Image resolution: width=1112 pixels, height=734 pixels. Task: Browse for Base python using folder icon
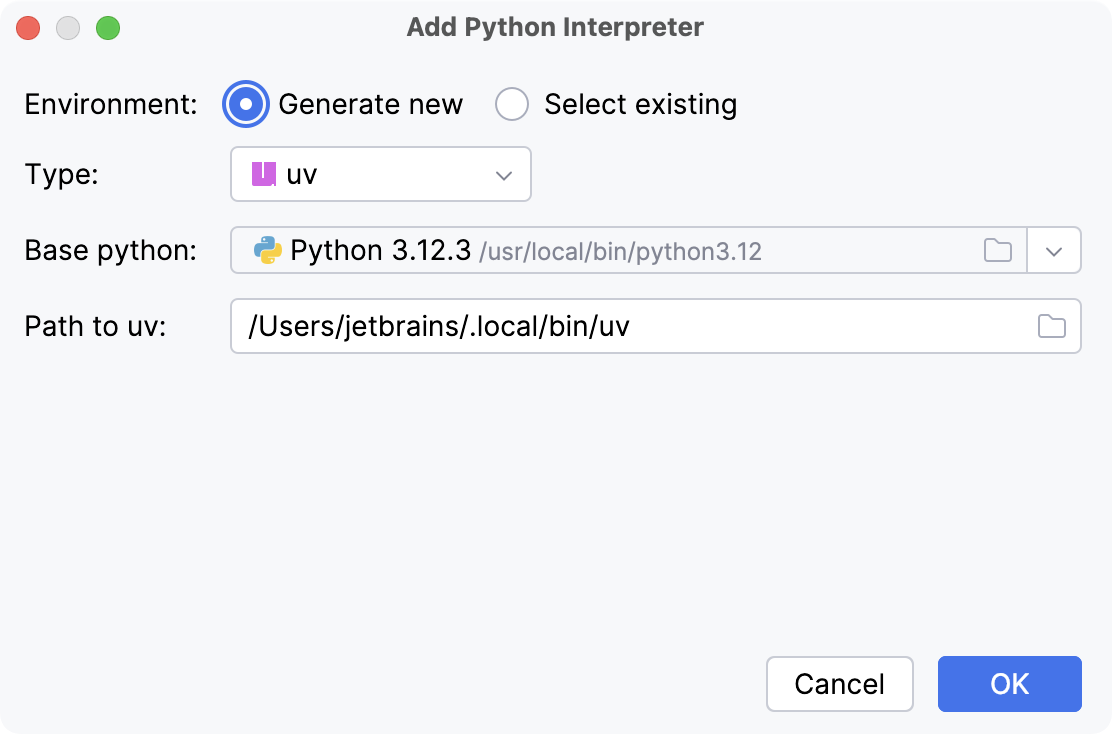(x=998, y=250)
